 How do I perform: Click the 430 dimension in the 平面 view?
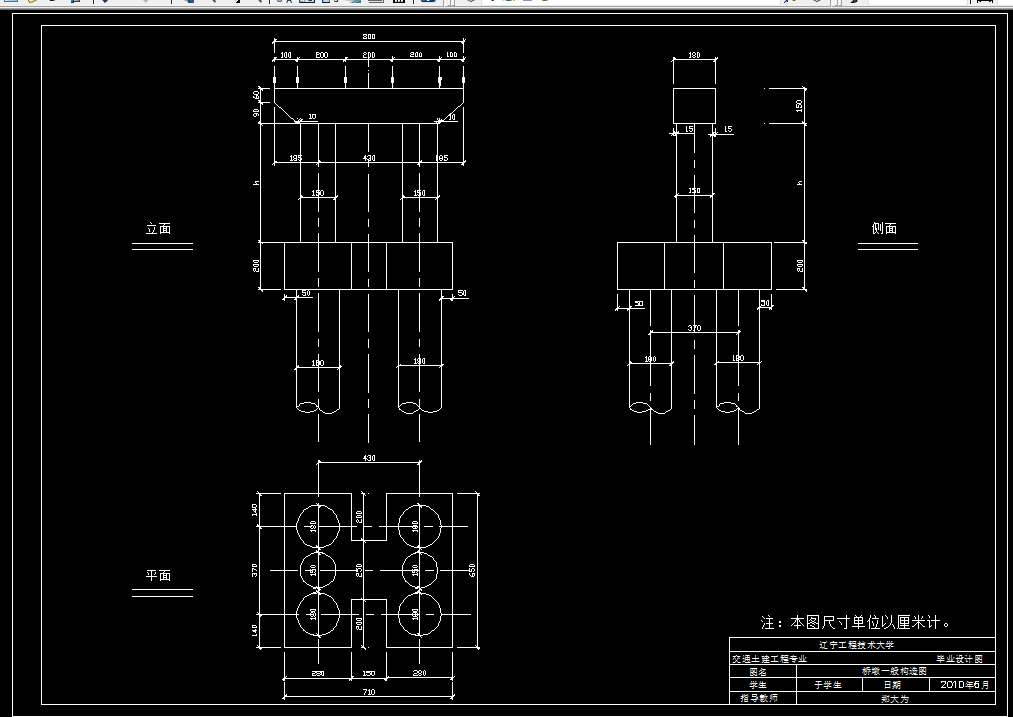pyautogui.click(x=369, y=458)
